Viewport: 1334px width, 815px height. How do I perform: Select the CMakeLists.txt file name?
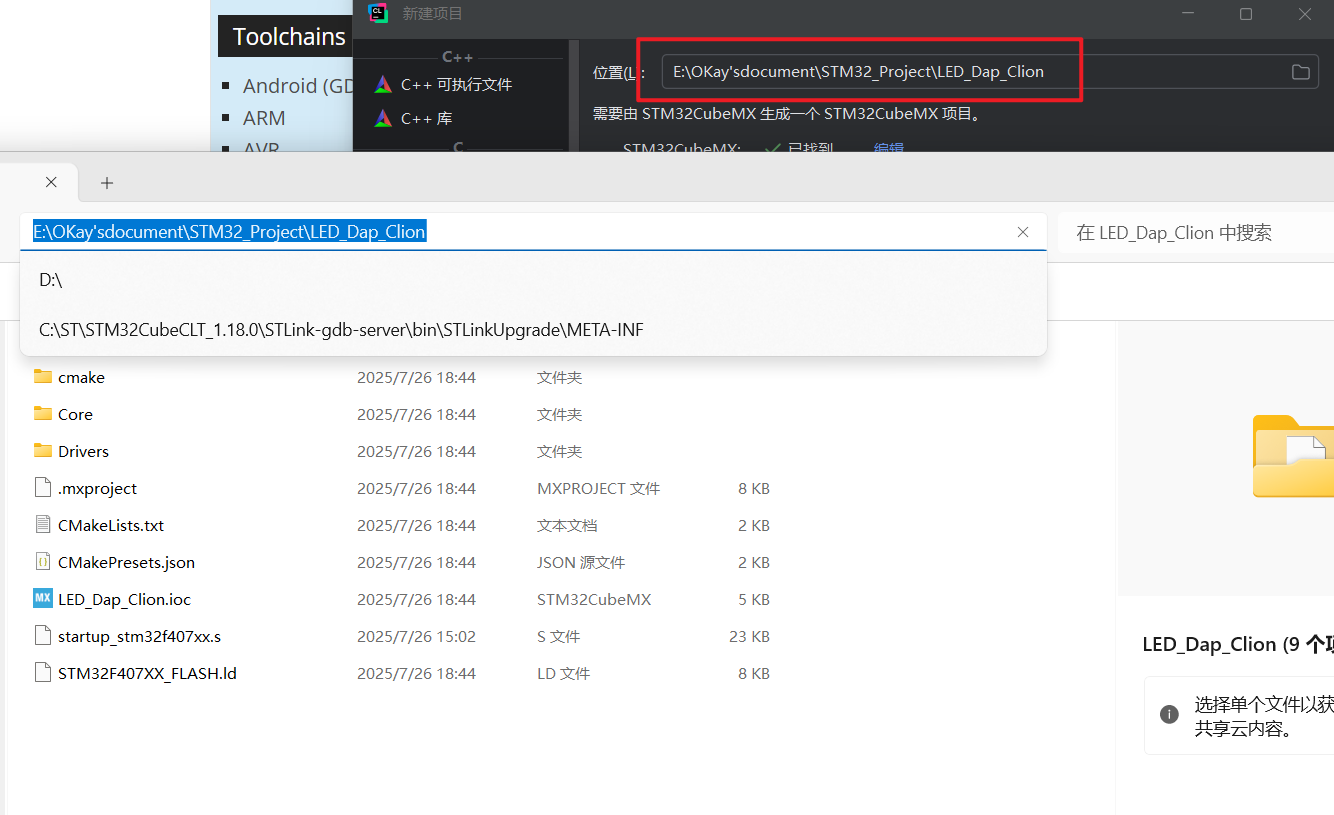[x=111, y=525]
